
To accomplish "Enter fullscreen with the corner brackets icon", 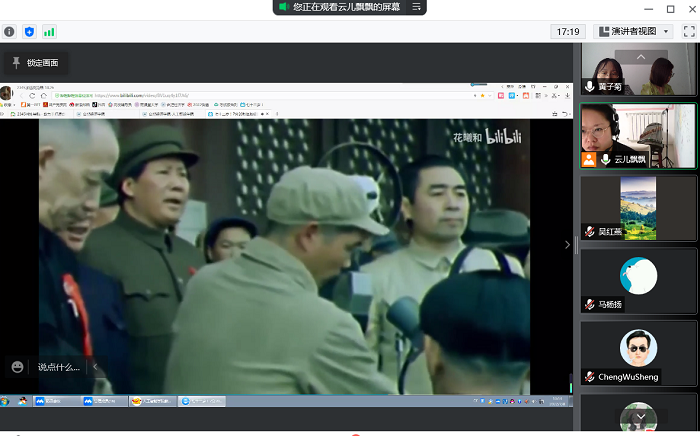I will (x=689, y=31).
